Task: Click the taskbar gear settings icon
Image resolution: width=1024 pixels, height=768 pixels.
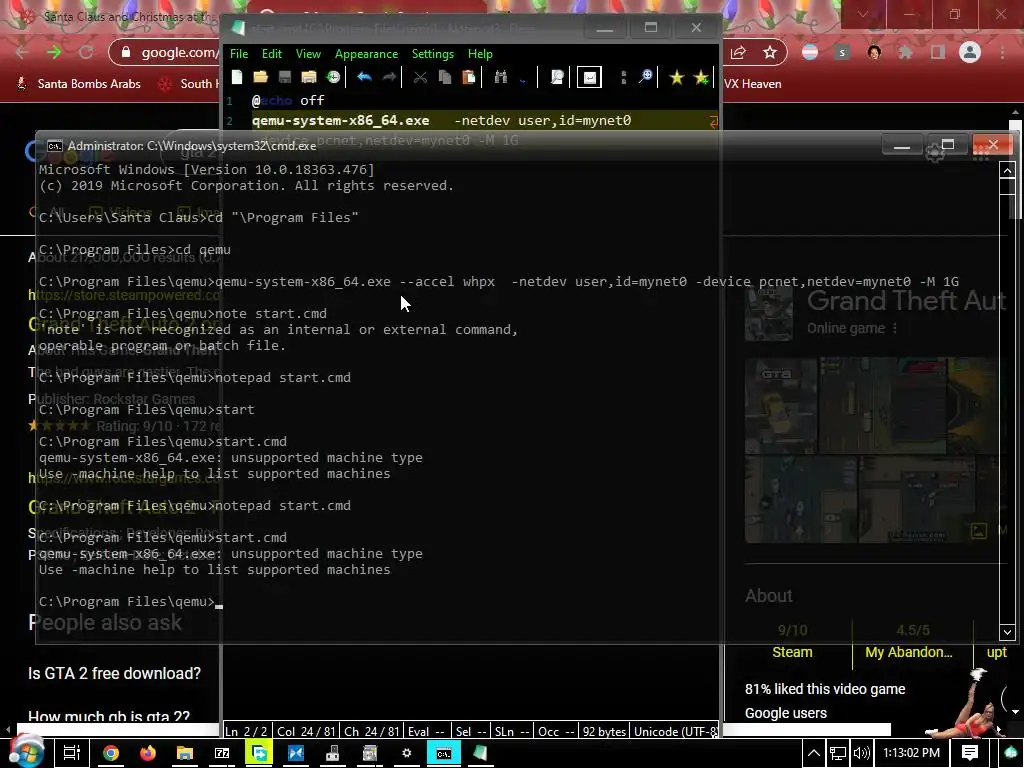Action: click(x=407, y=753)
